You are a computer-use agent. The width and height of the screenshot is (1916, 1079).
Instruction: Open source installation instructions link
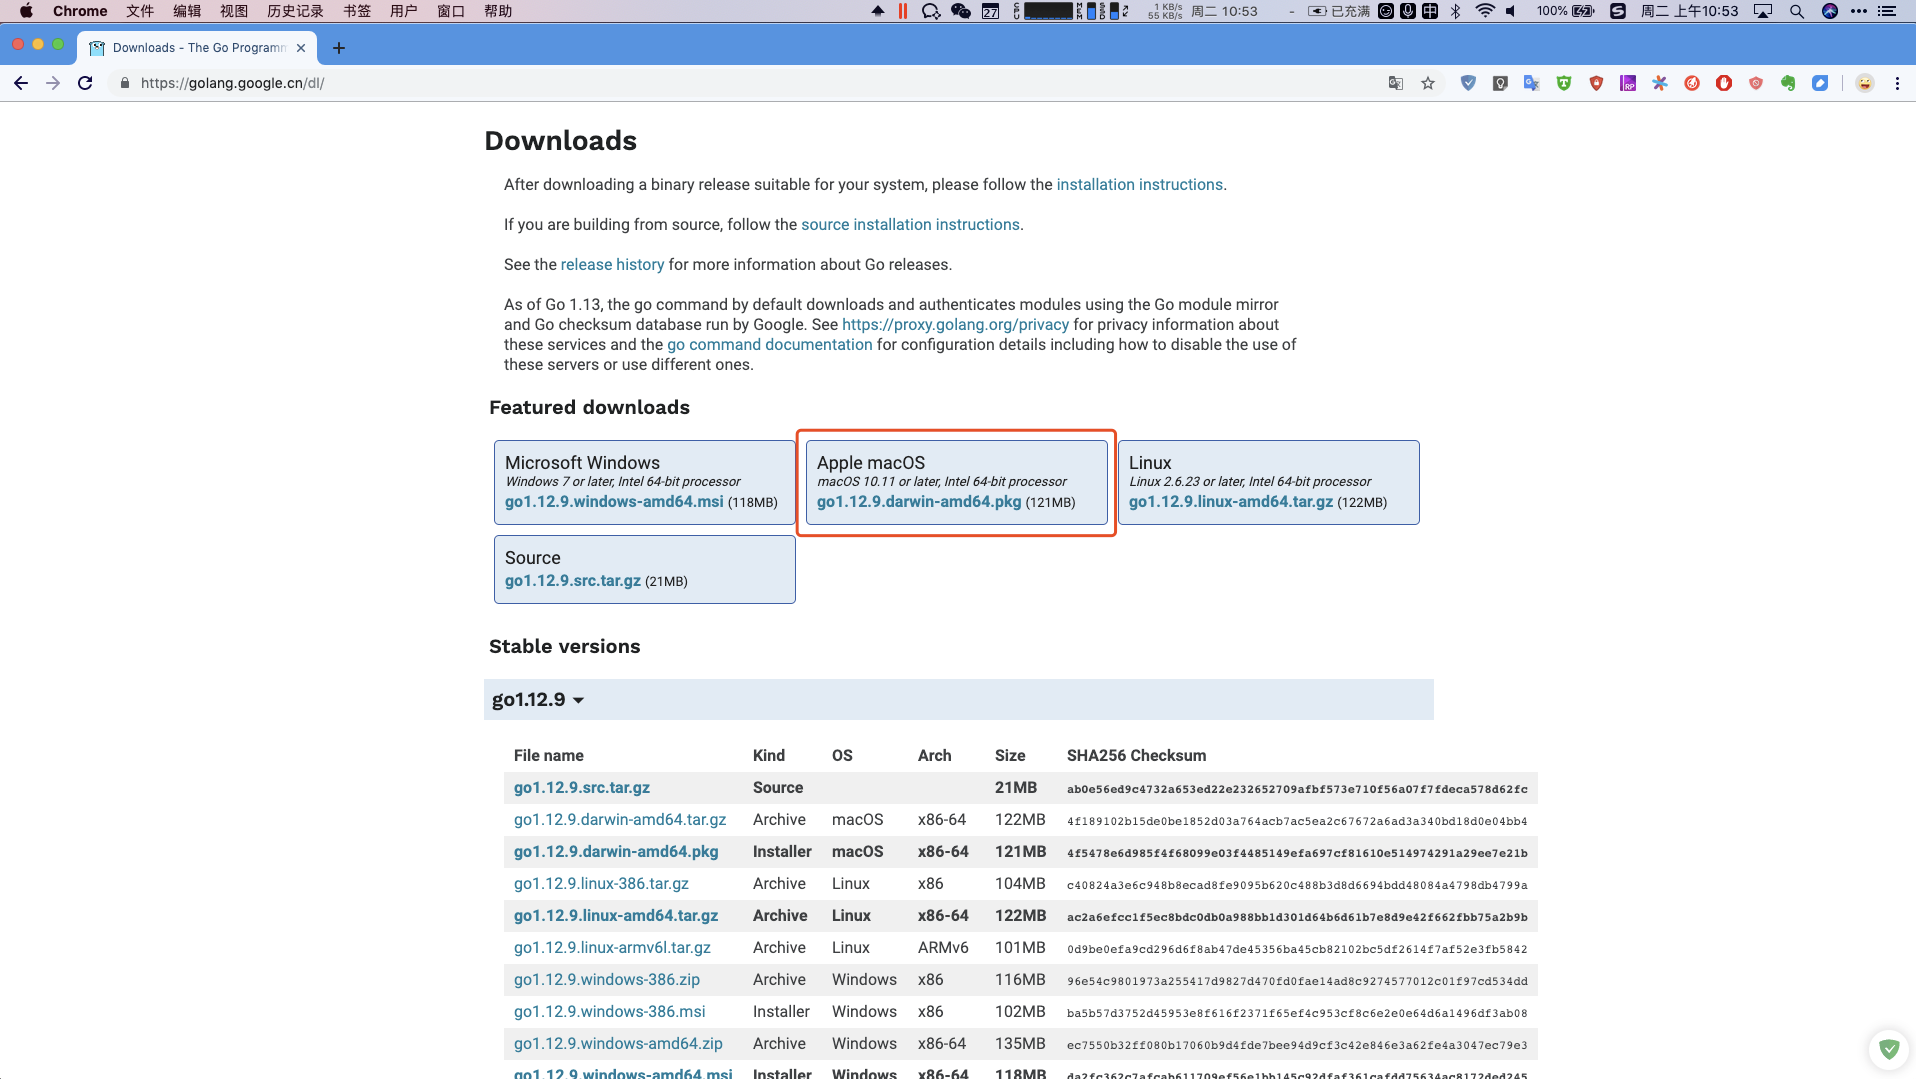tap(910, 225)
